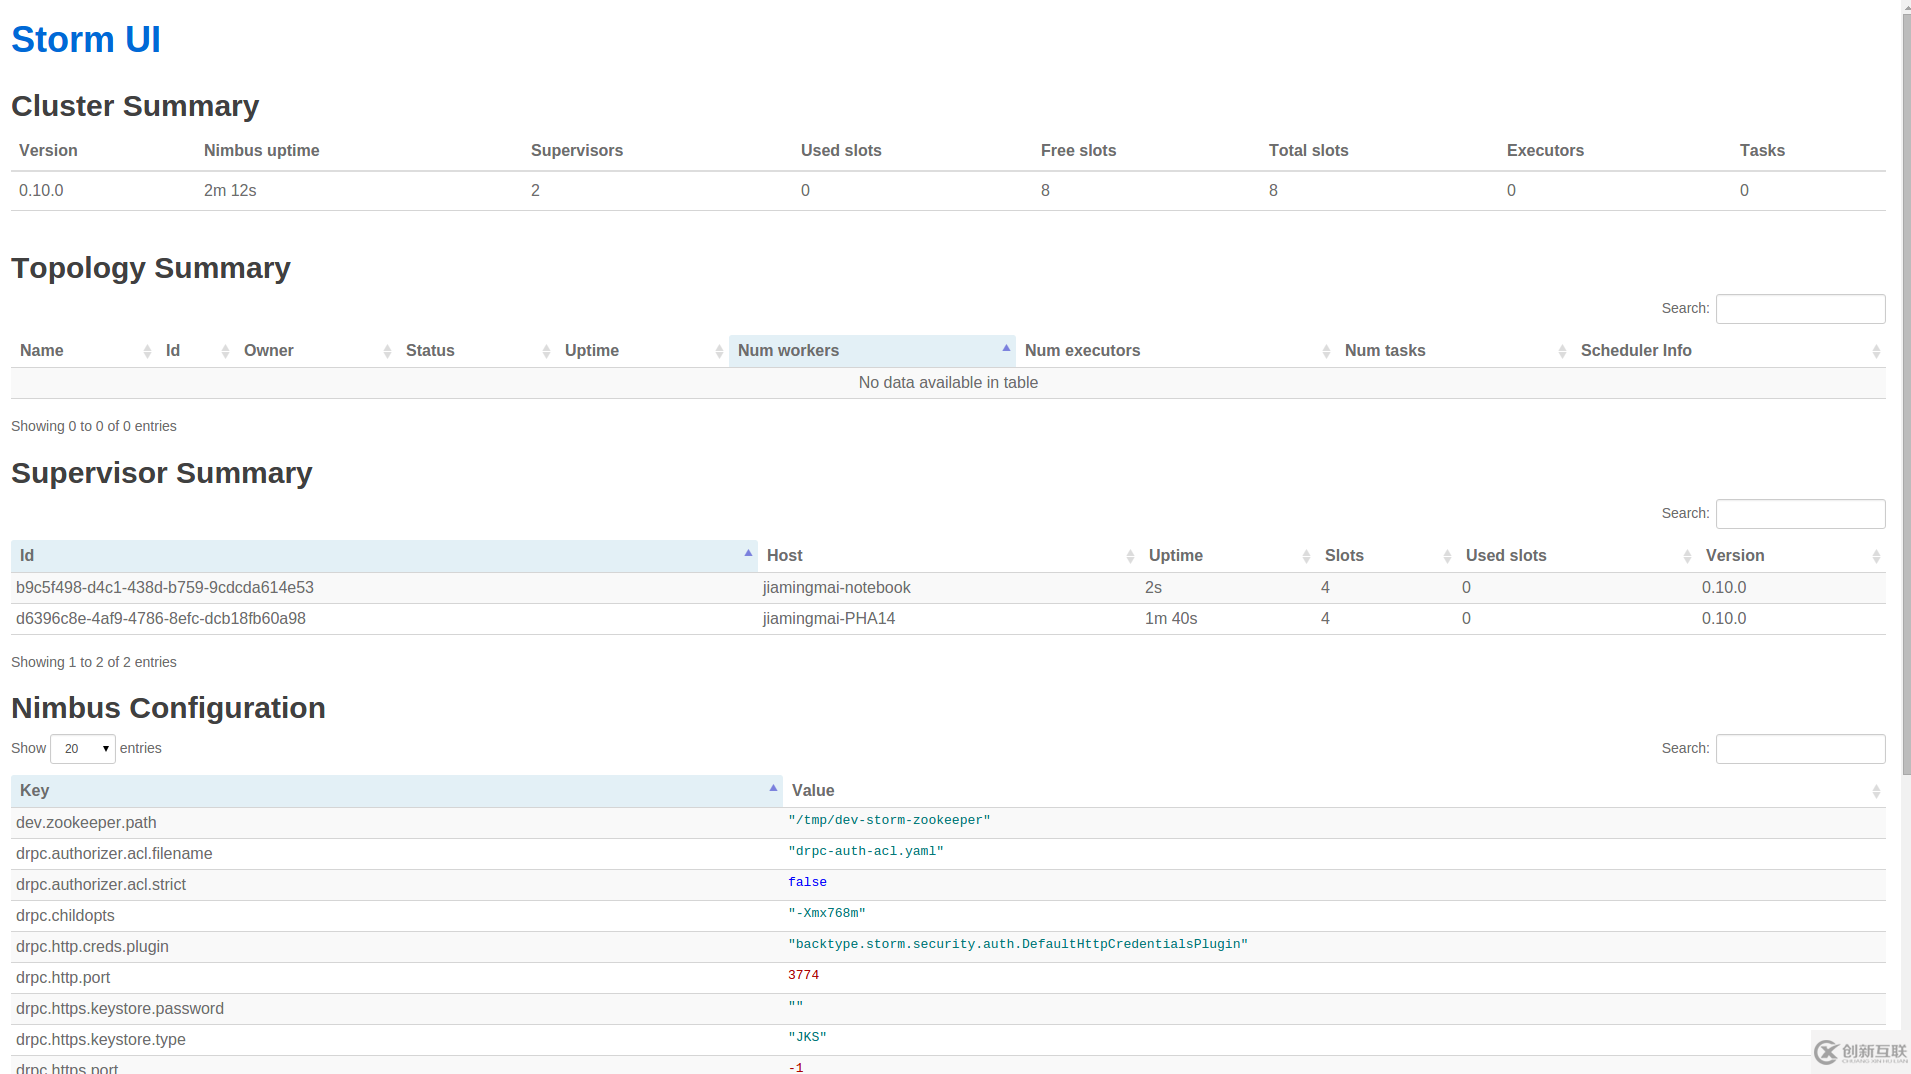Click value "drpc-auth-acl.yaml"
This screenshot has height=1074, width=1911.
tap(866, 851)
